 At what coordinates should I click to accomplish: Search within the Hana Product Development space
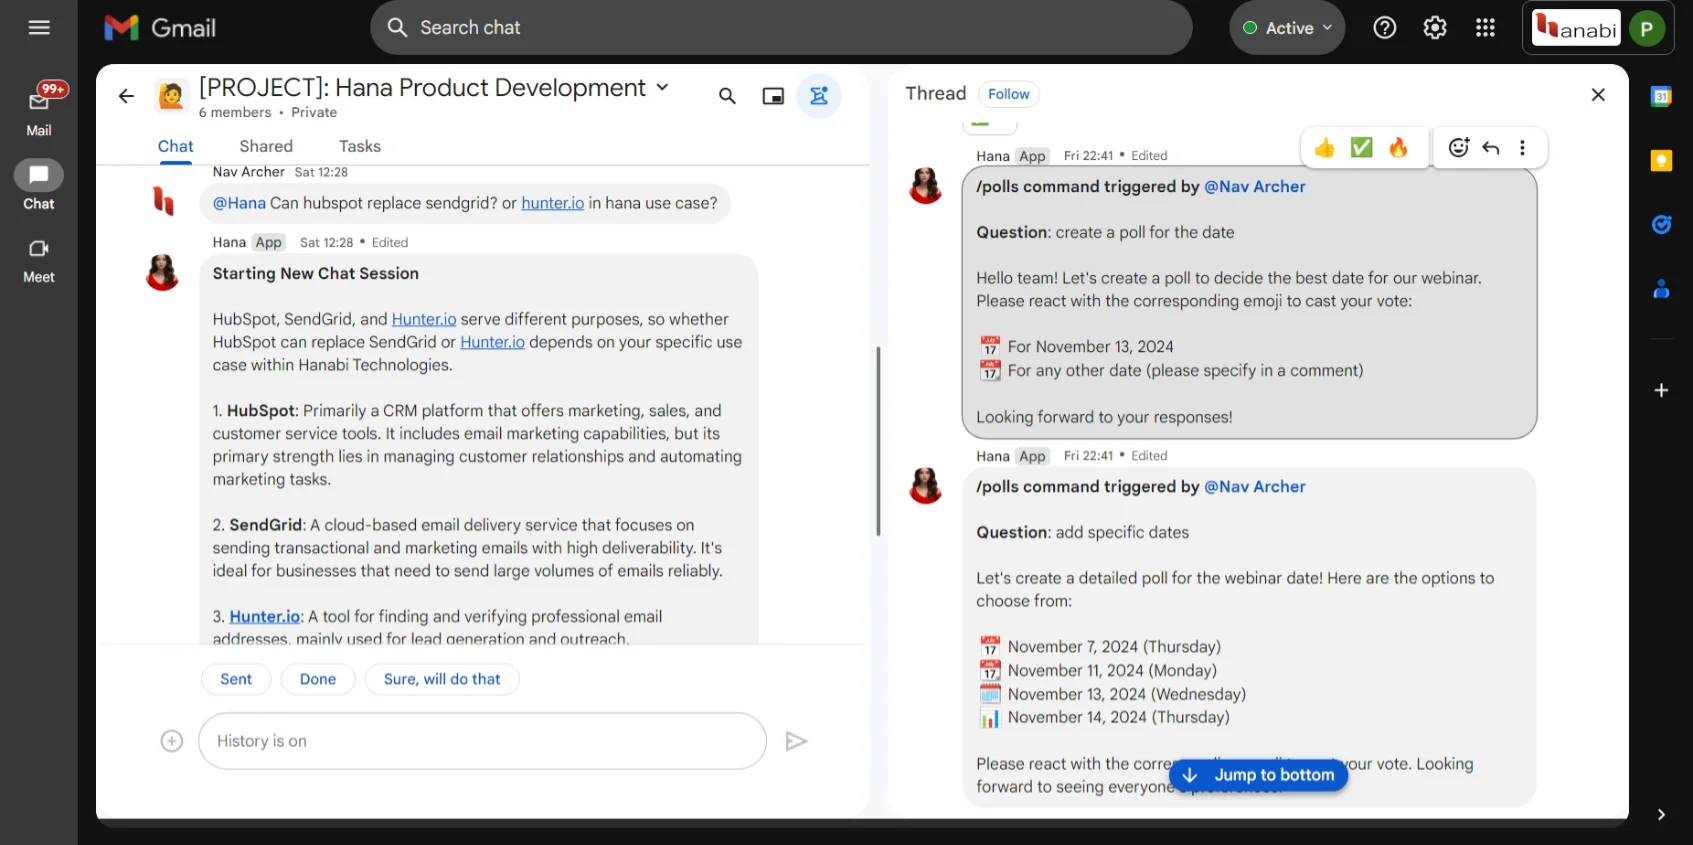727,96
